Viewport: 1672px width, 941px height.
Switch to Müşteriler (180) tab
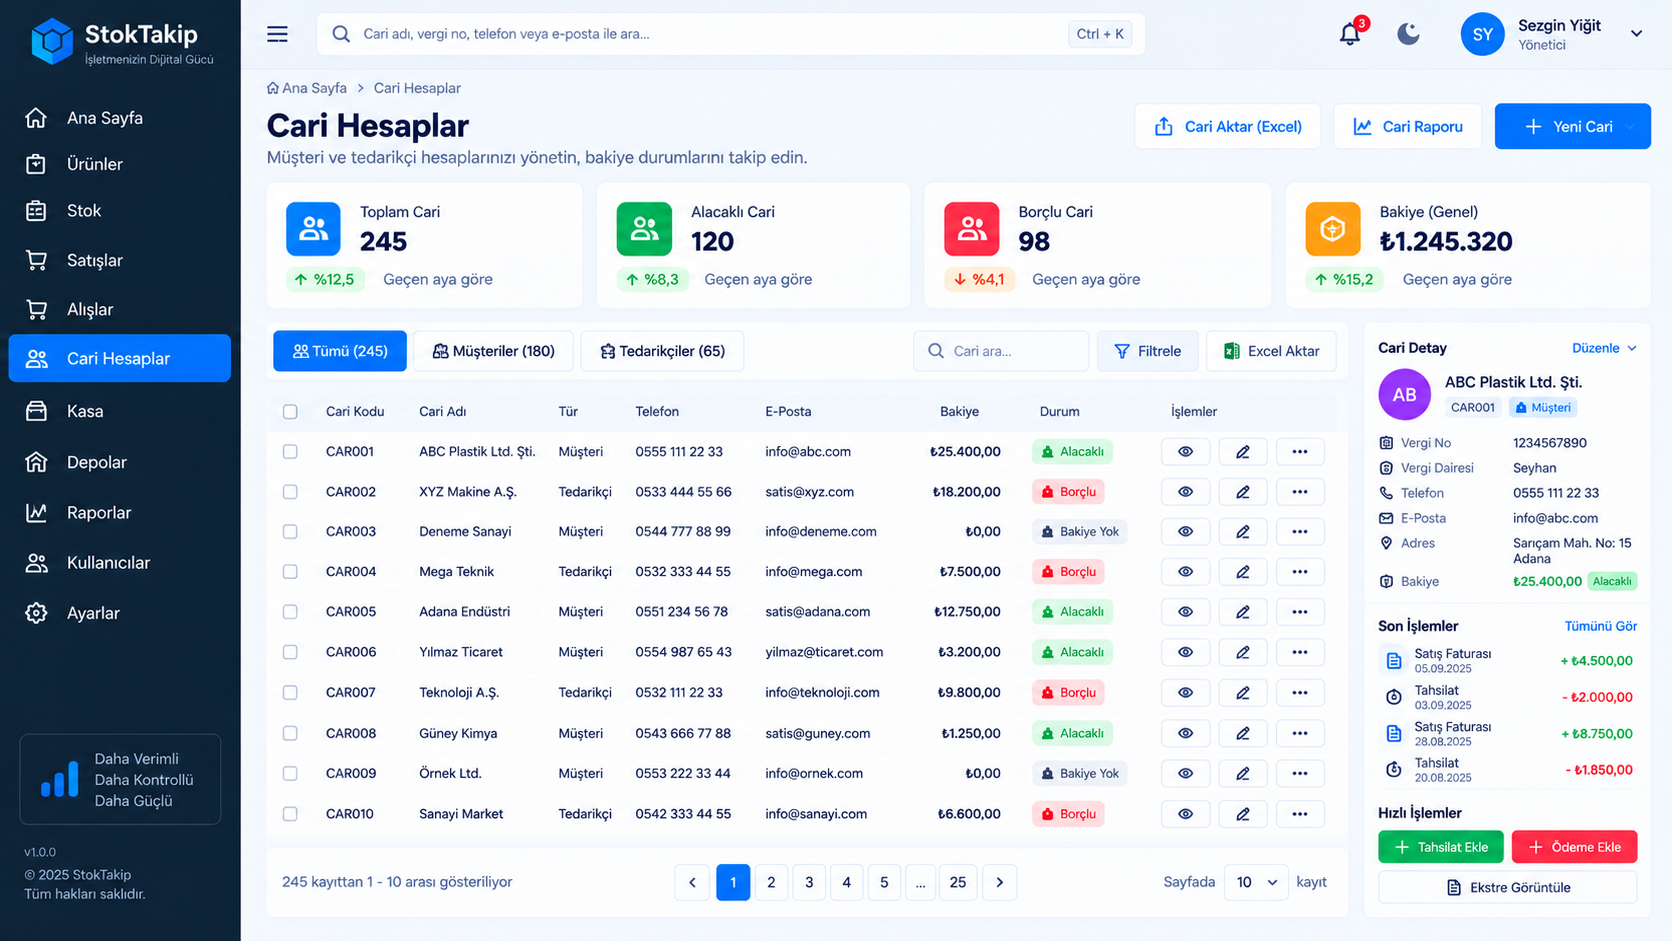pos(493,351)
